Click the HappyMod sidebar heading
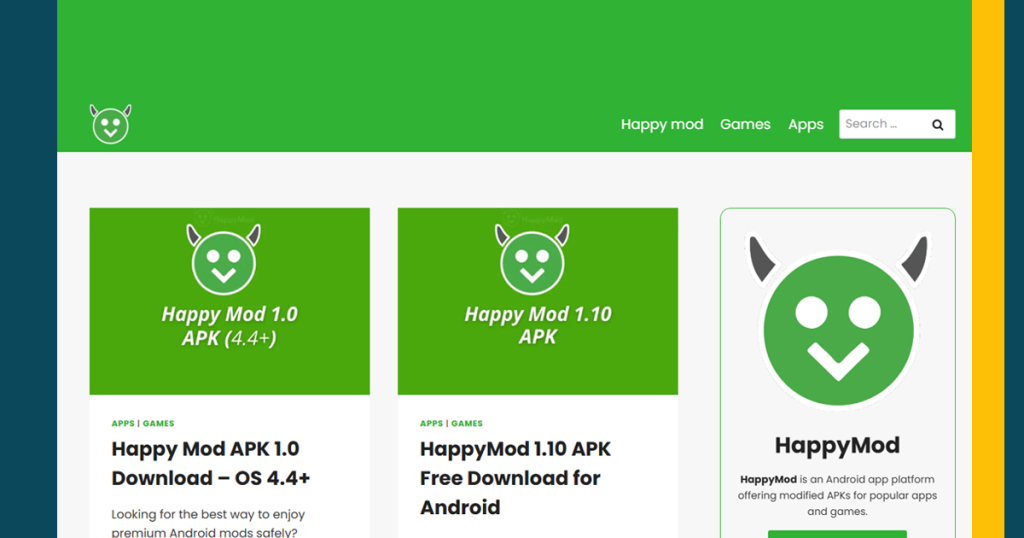The width and height of the screenshot is (1024, 538). click(x=837, y=445)
